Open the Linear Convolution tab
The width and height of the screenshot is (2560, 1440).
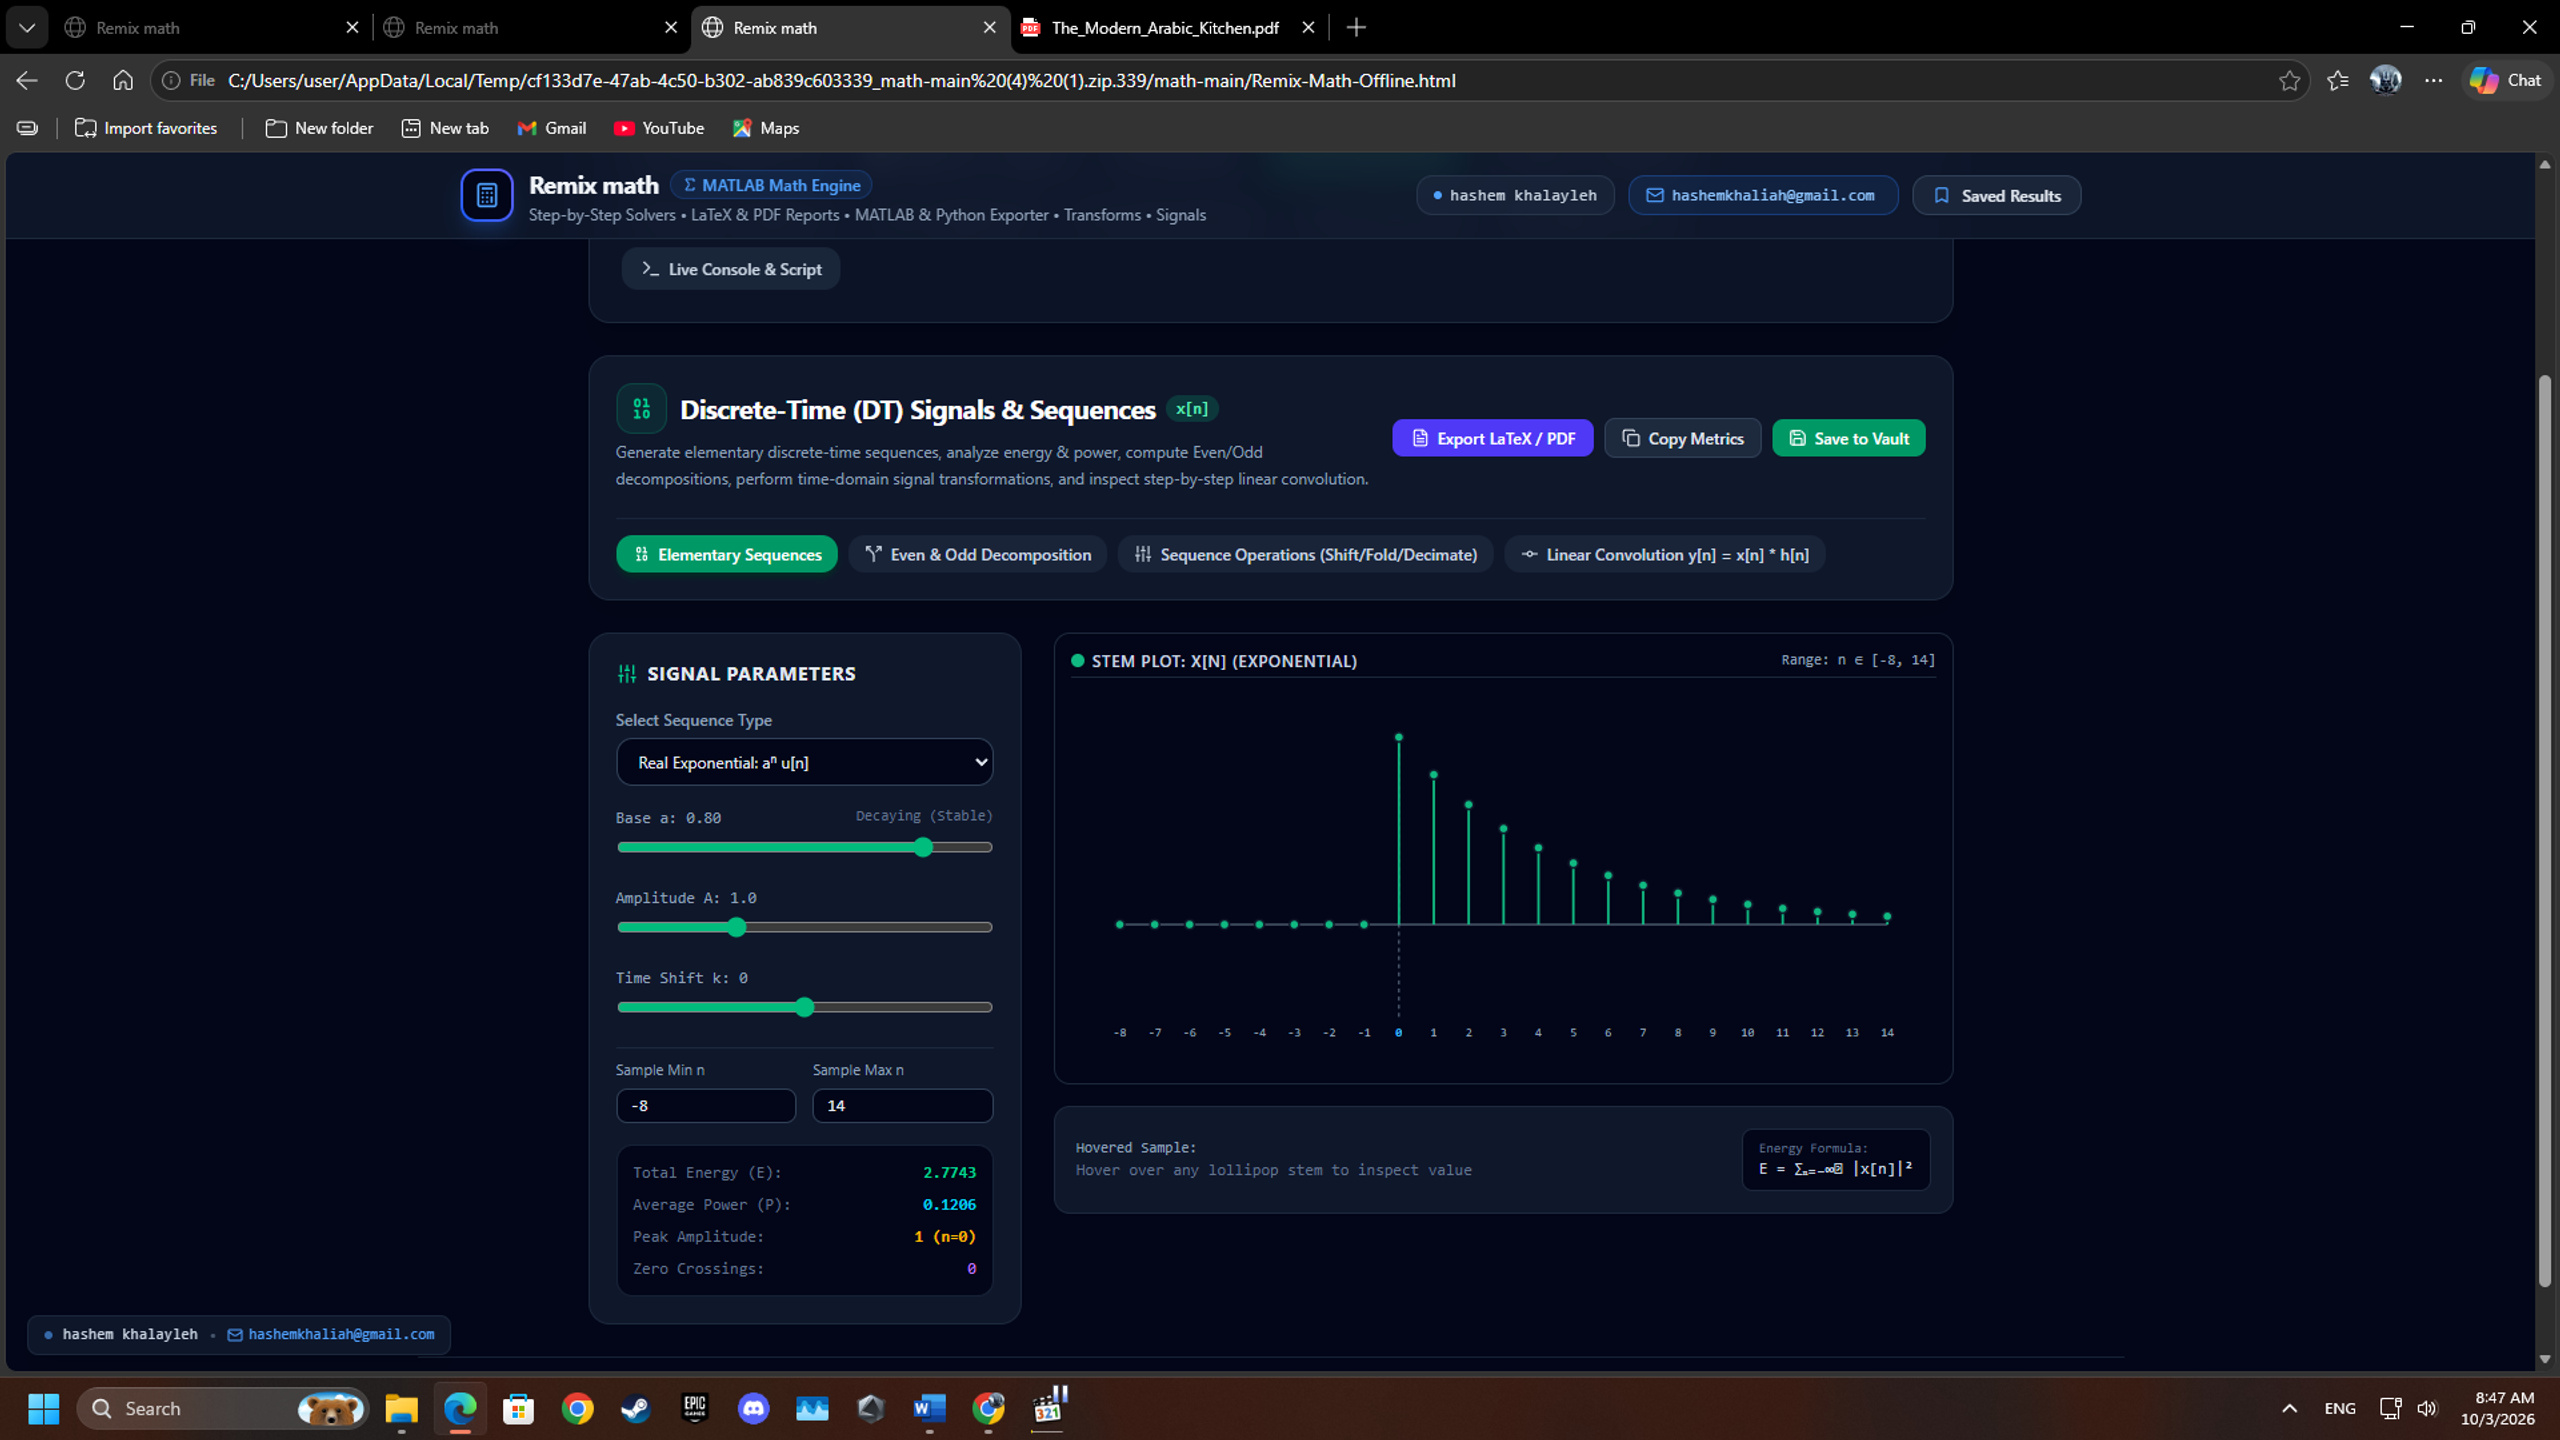coord(1664,554)
